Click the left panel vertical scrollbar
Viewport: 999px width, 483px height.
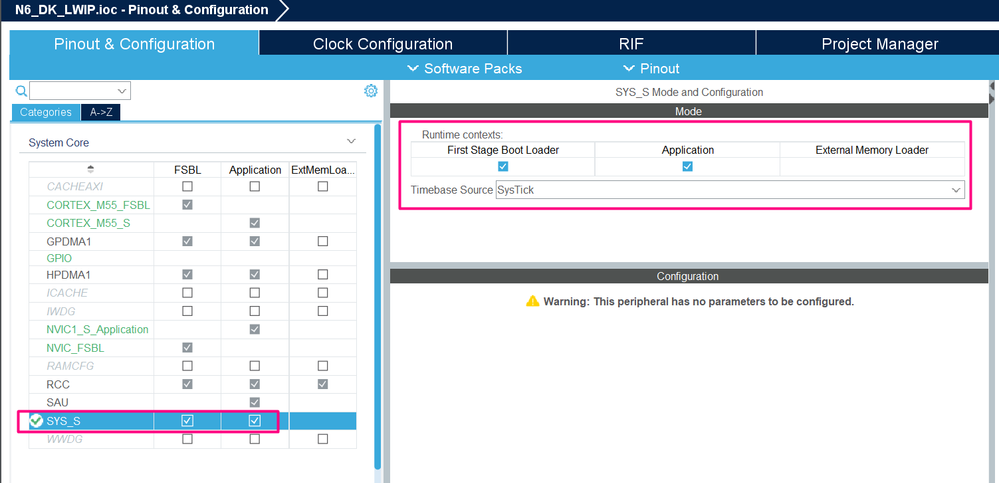pyautogui.click(x=377, y=296)
